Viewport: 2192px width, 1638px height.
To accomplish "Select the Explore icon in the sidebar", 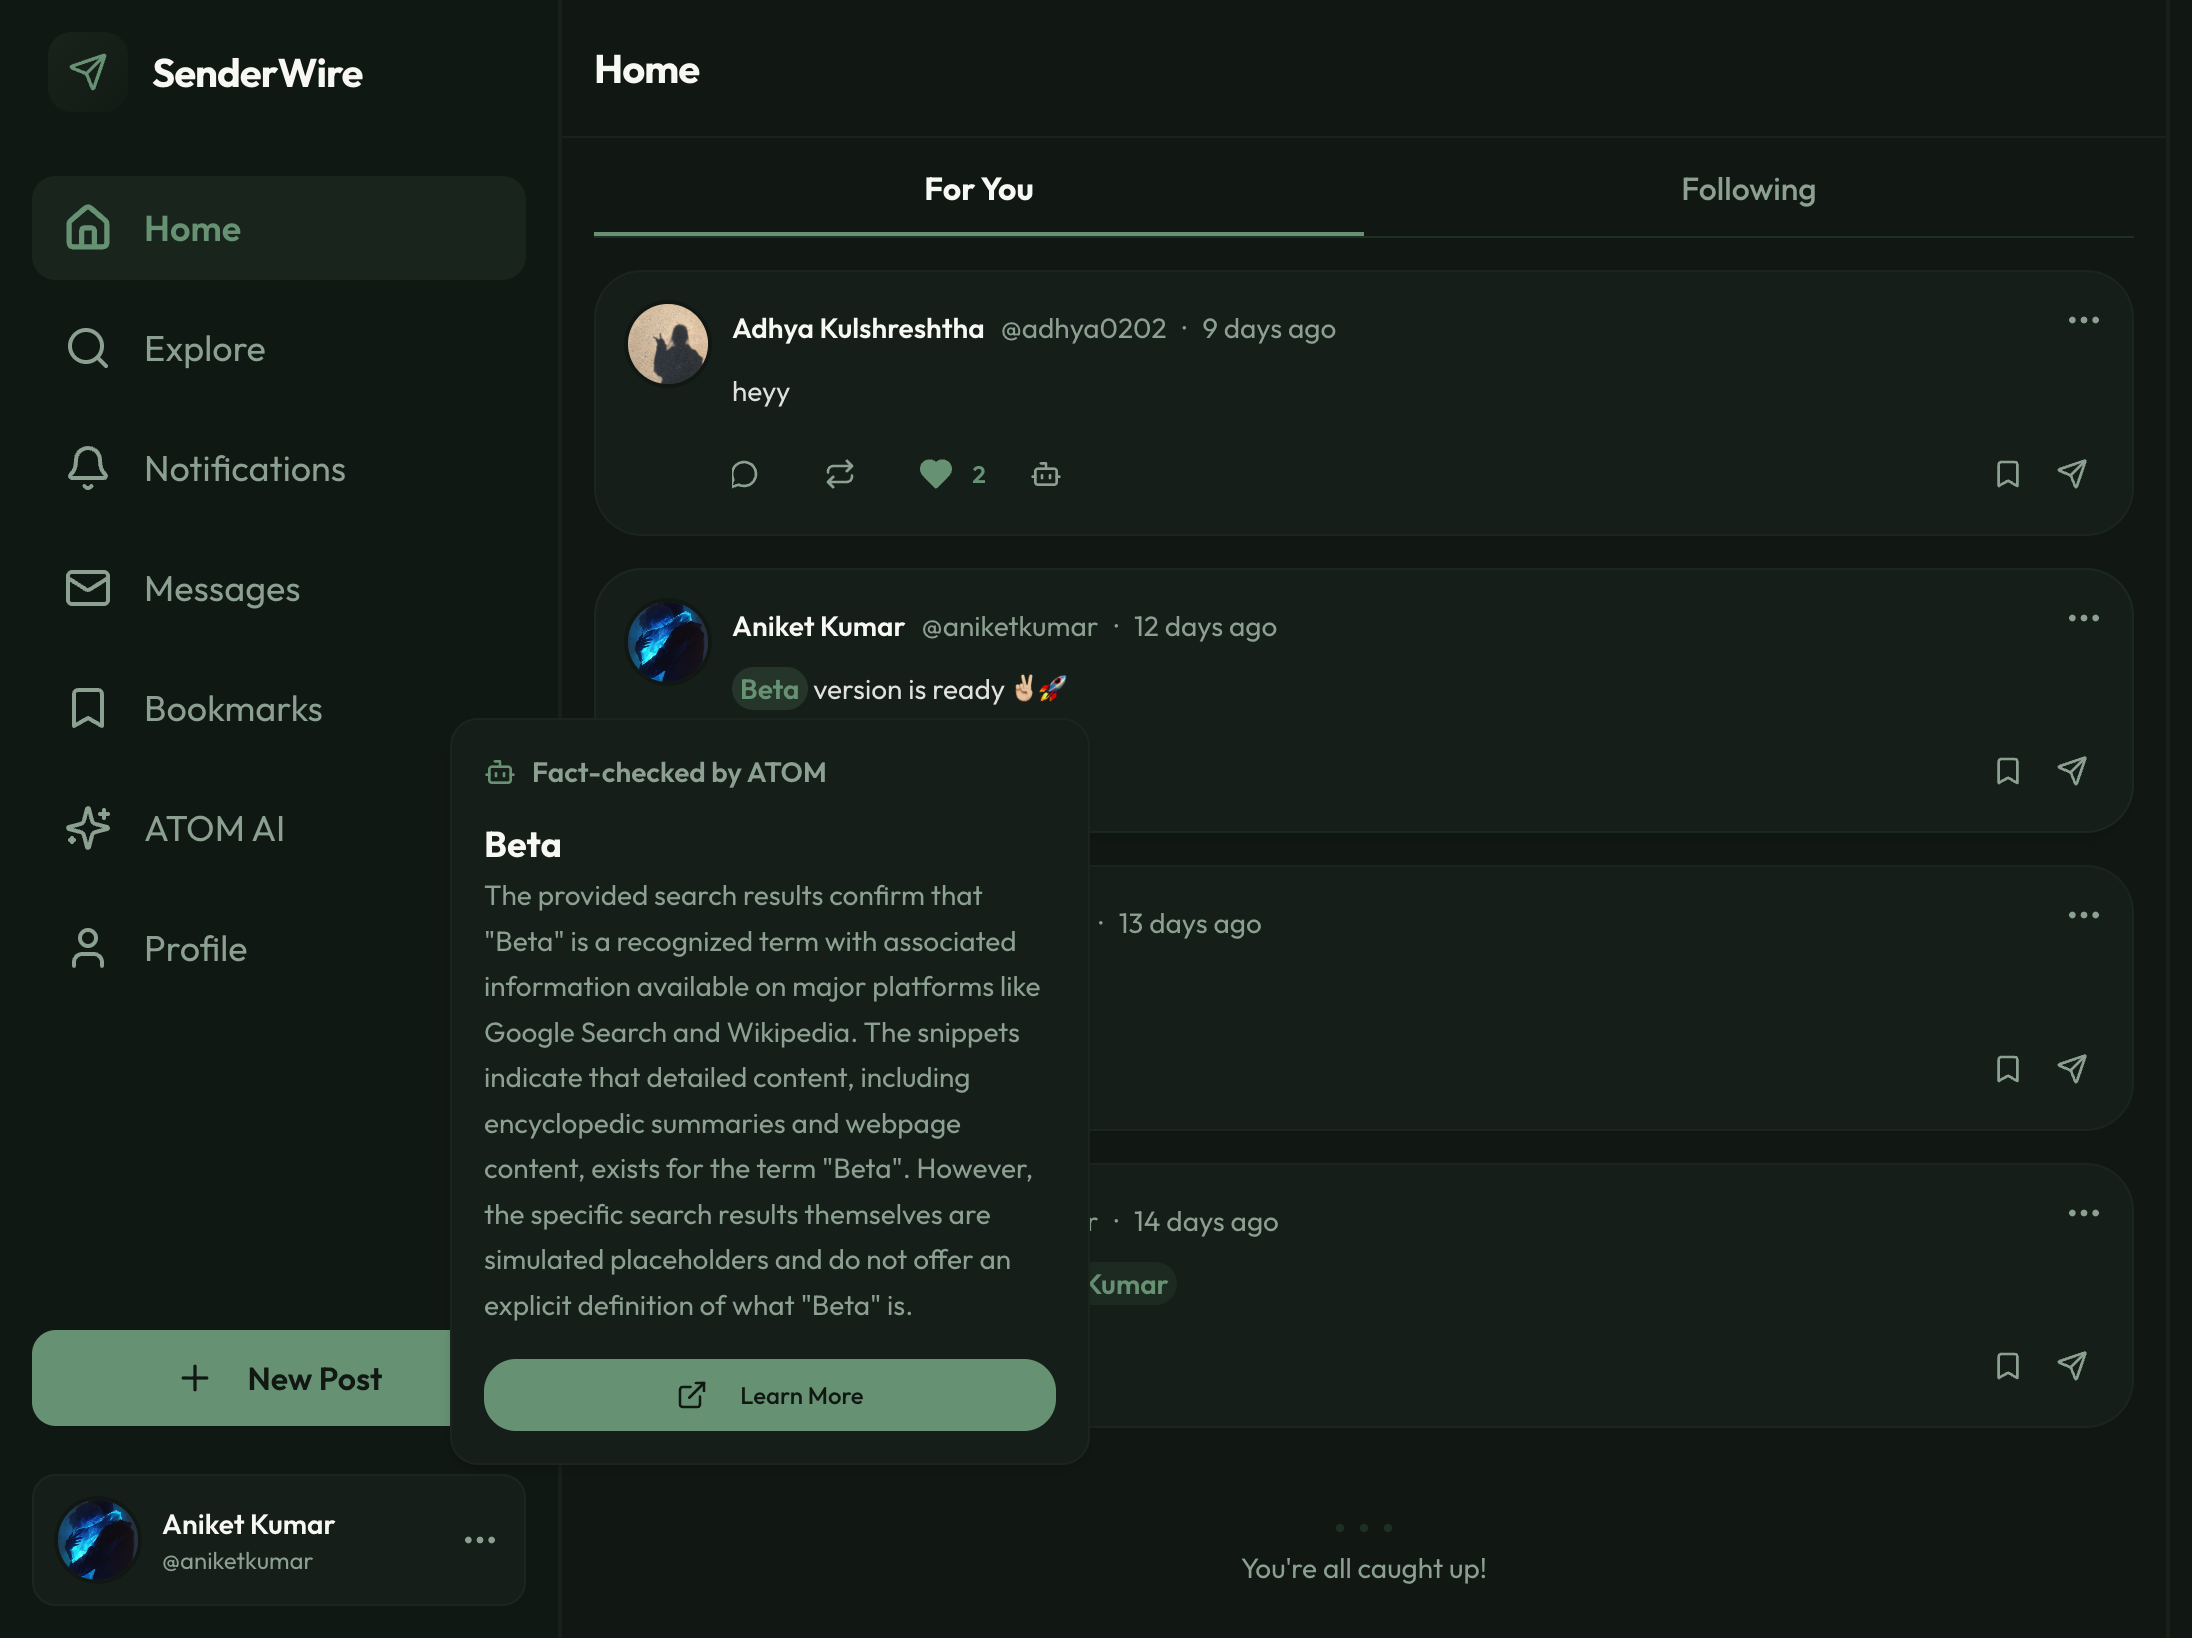I will pyautogui.click(x=88, y=348).
